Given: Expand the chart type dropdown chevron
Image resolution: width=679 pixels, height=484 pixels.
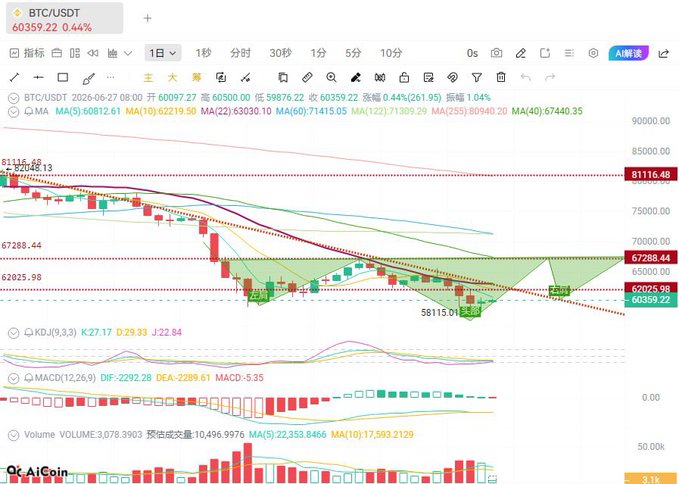Looking at the screenshot, I should [128, 53].
